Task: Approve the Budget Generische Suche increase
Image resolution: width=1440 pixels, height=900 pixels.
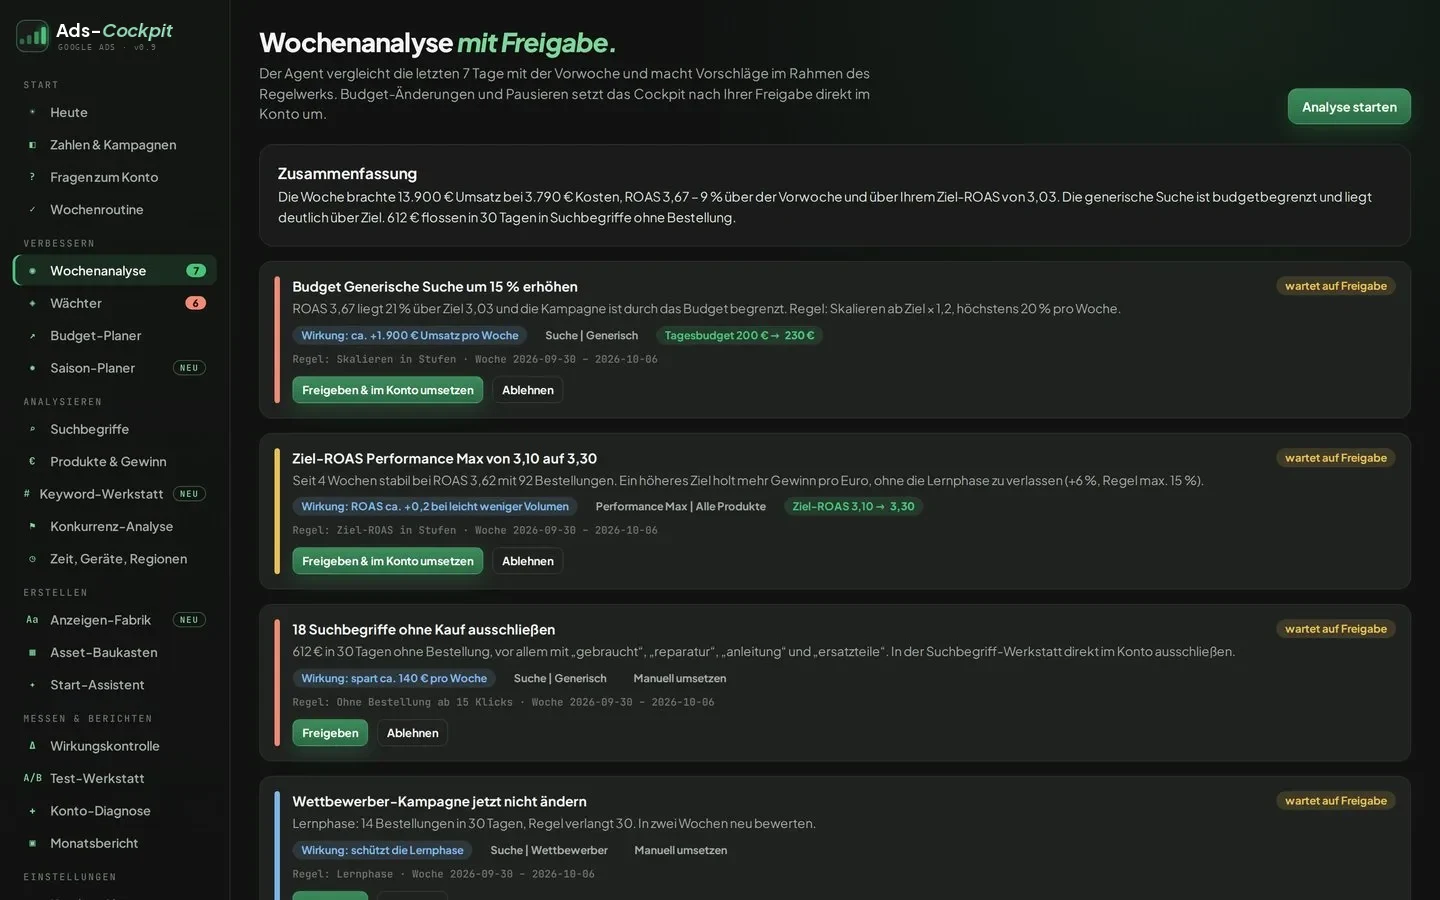Action: [388, 390]
